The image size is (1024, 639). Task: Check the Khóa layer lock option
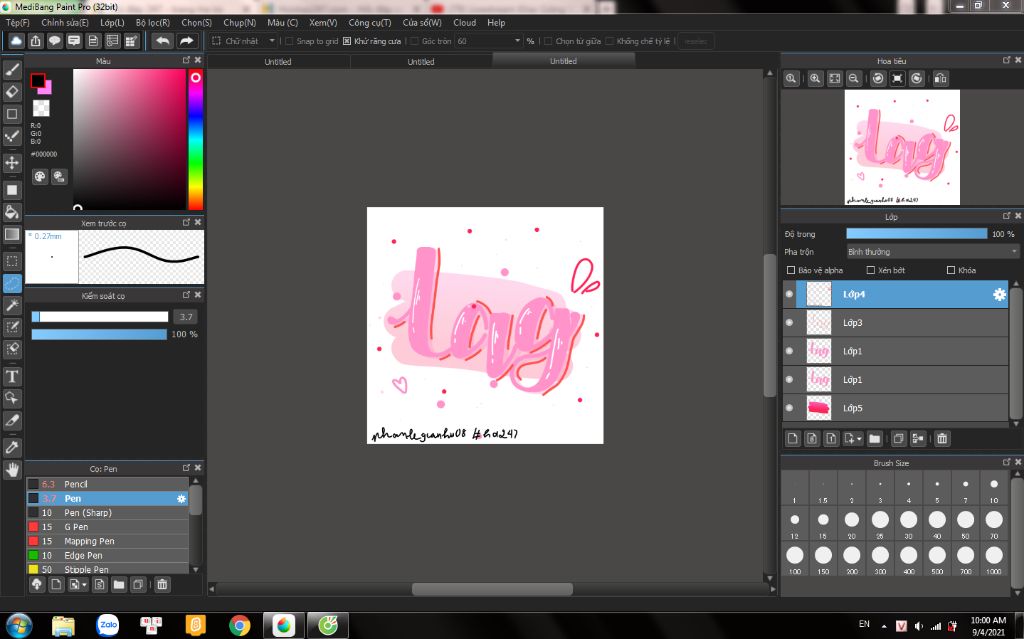coord(951,270)
